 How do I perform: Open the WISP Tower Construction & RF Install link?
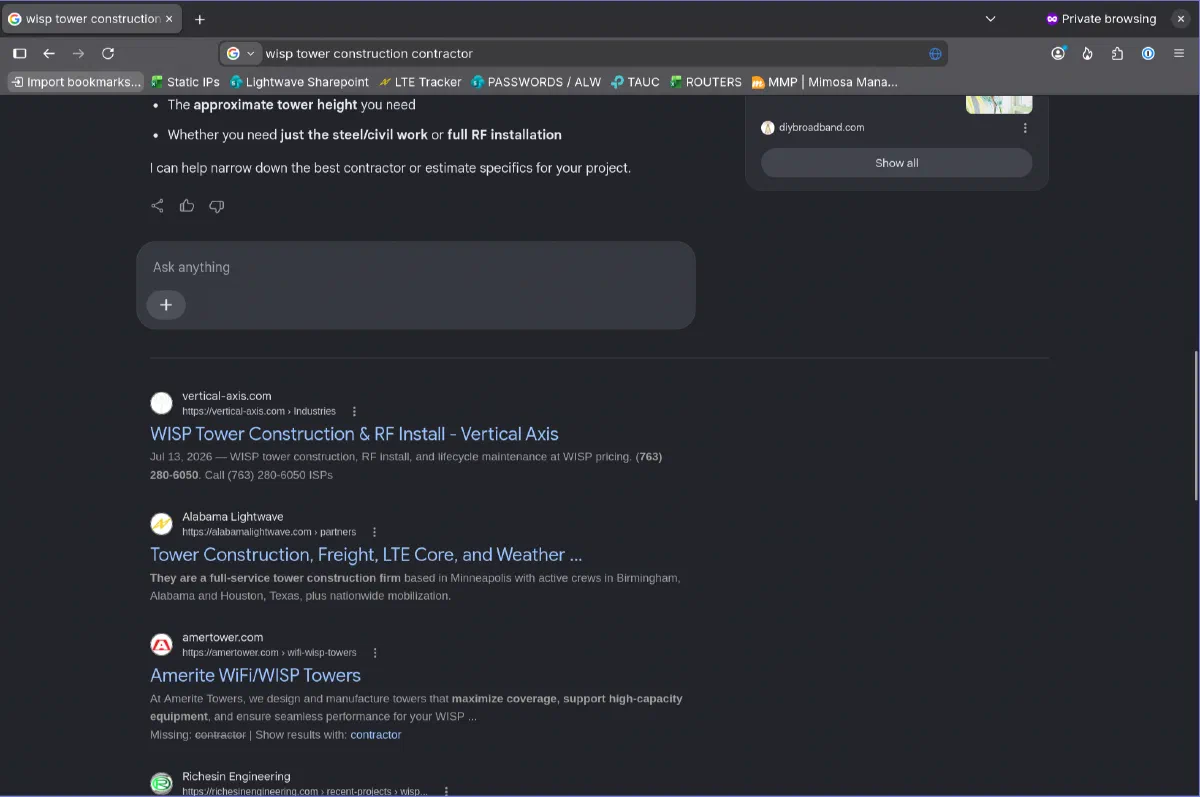pos(354,434)
